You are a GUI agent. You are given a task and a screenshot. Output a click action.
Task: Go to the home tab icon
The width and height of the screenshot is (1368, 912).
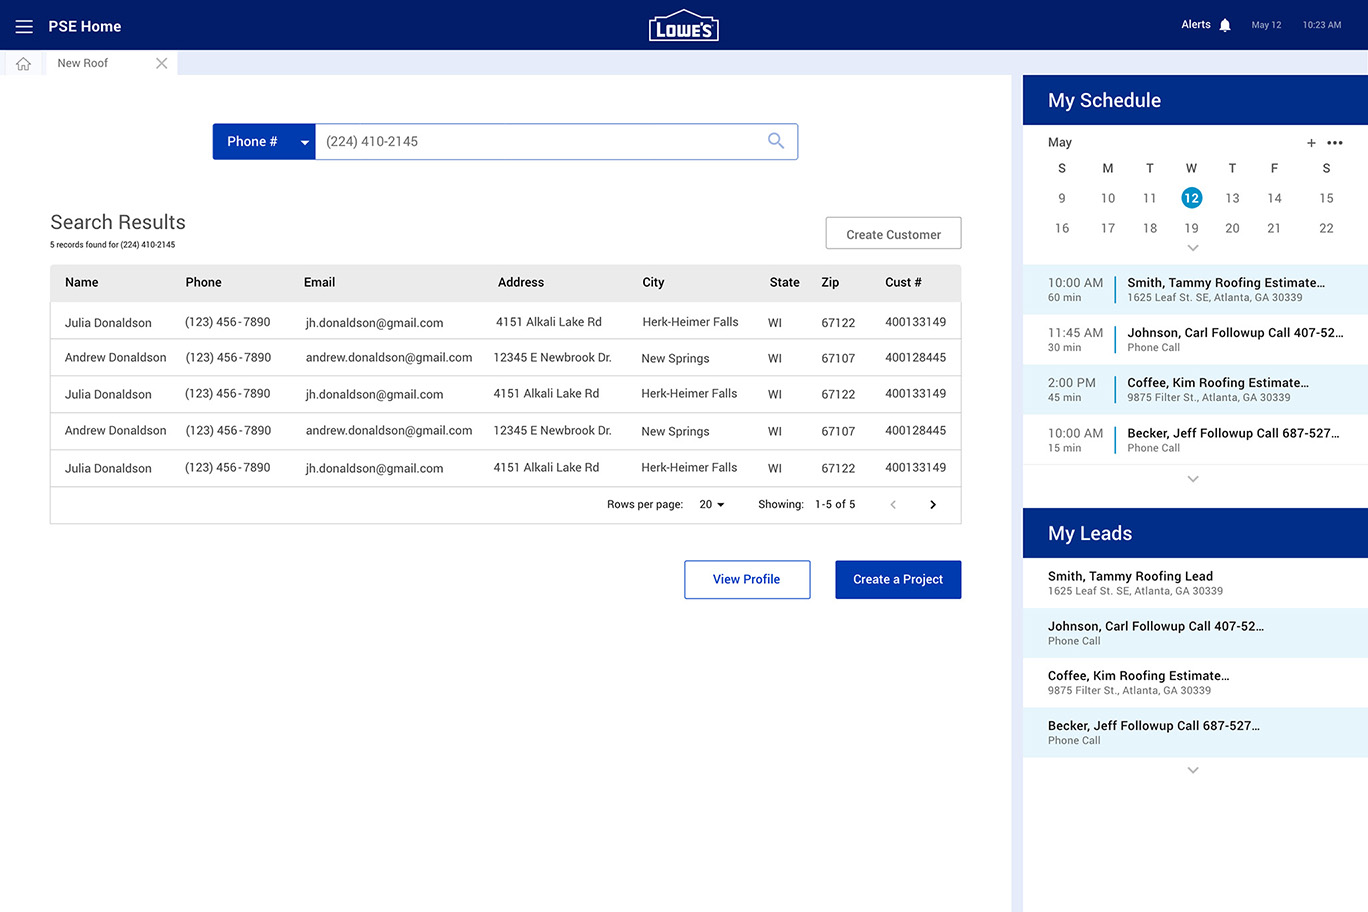[x=23, y=63]
